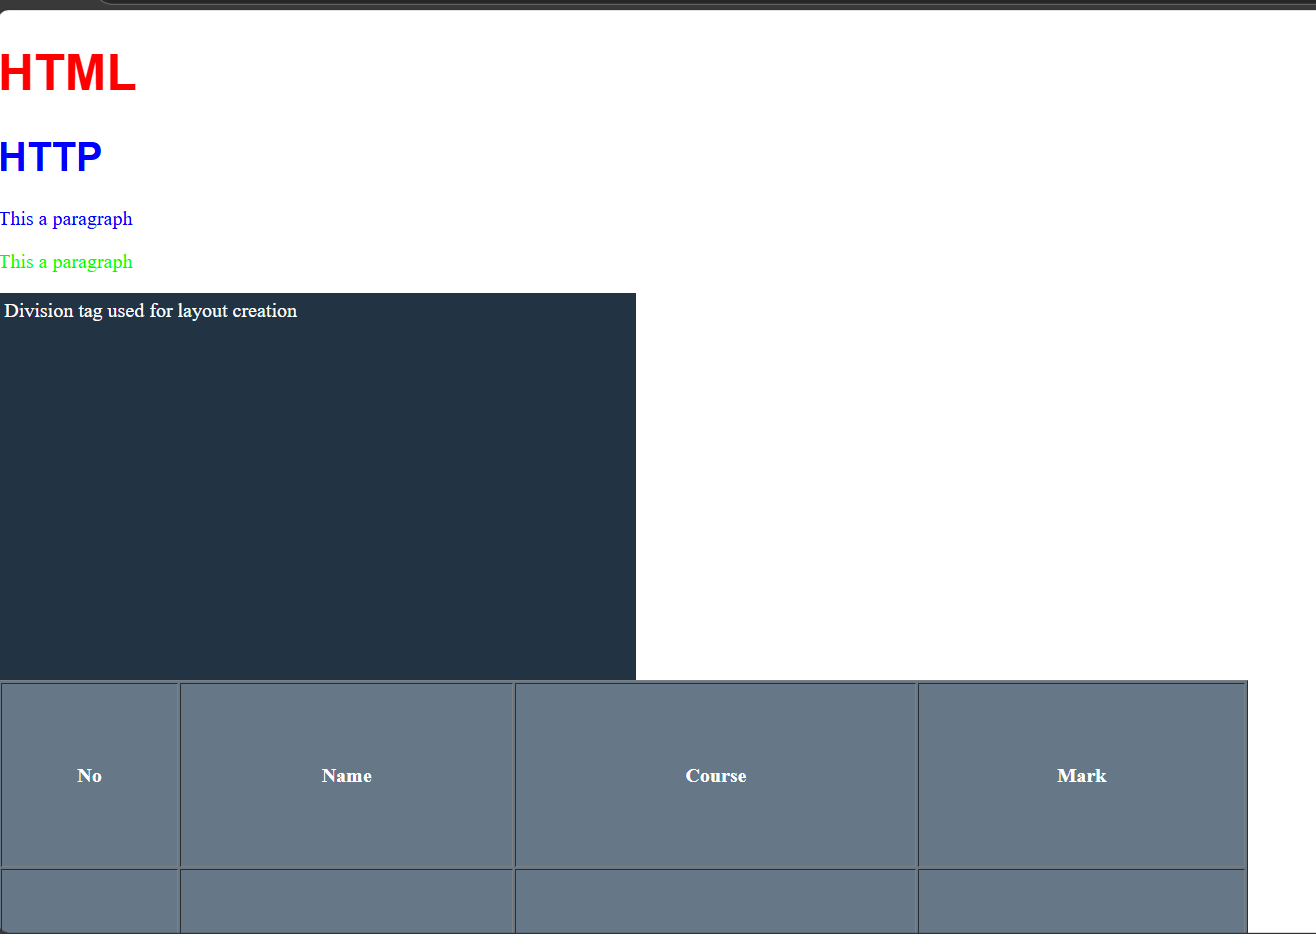Click the white page area right of the division box
This screenshot has width=1316, height=934.
[x=950, y=480]
